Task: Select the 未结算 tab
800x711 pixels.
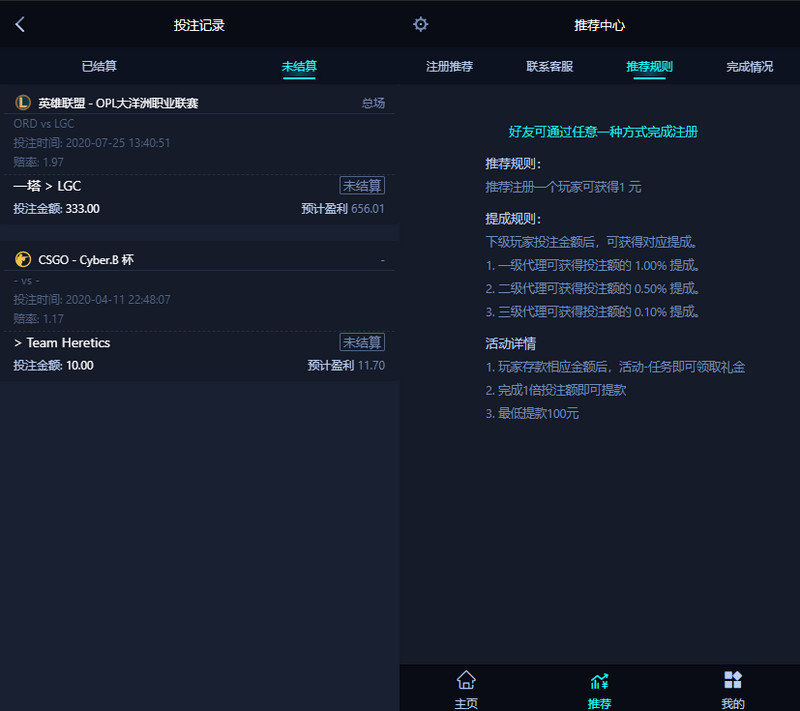Action: point(299,66)
